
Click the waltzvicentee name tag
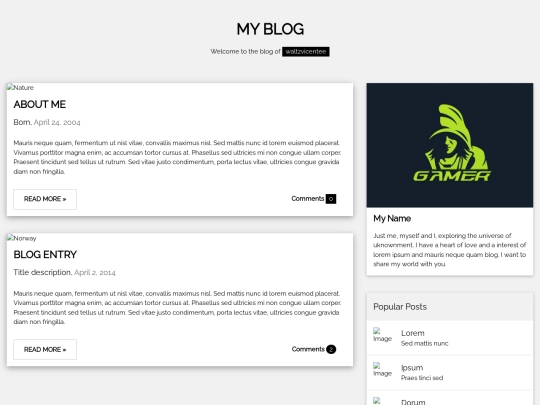(x=306, y=52)
